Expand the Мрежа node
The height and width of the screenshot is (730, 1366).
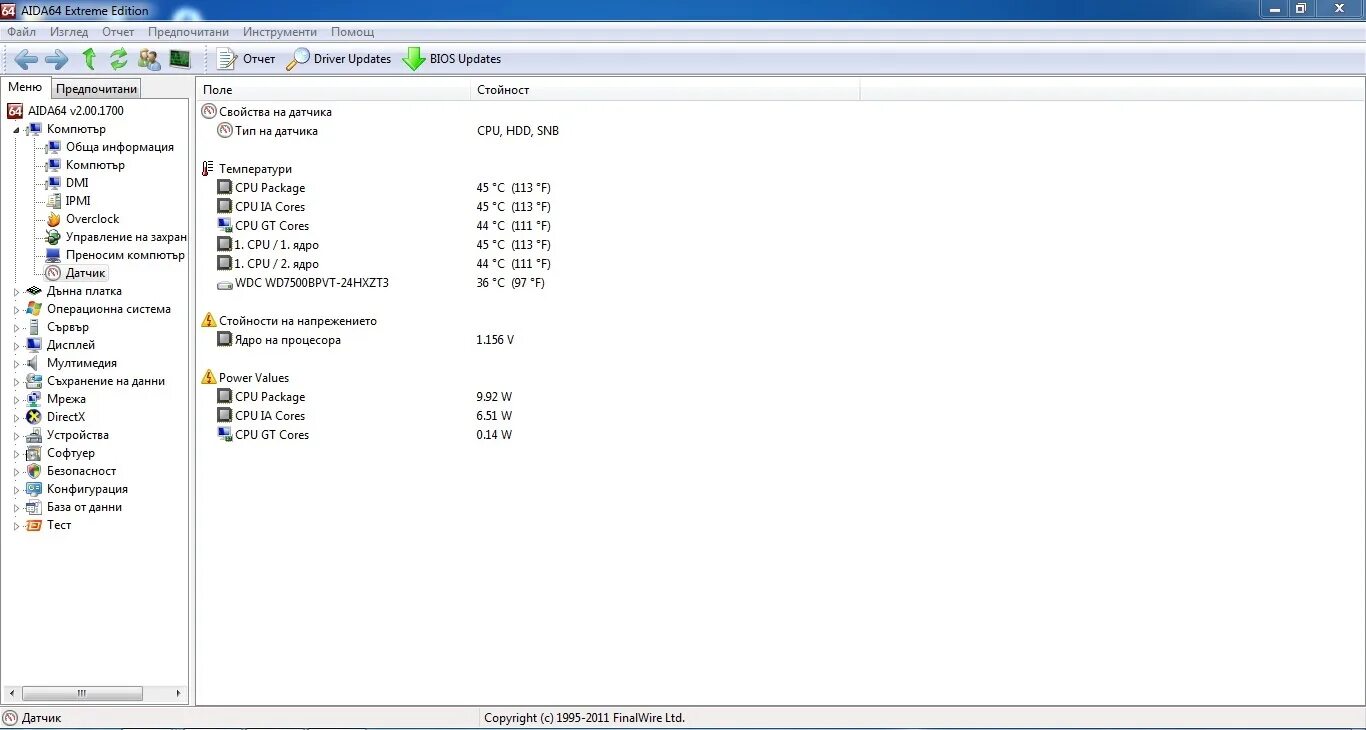point(16,400)
